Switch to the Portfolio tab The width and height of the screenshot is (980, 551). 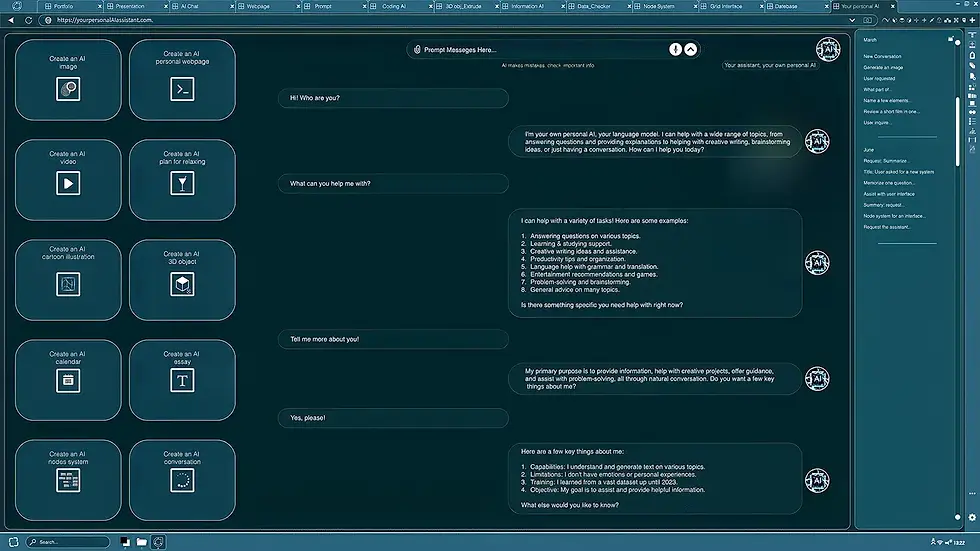pos(69,6)
